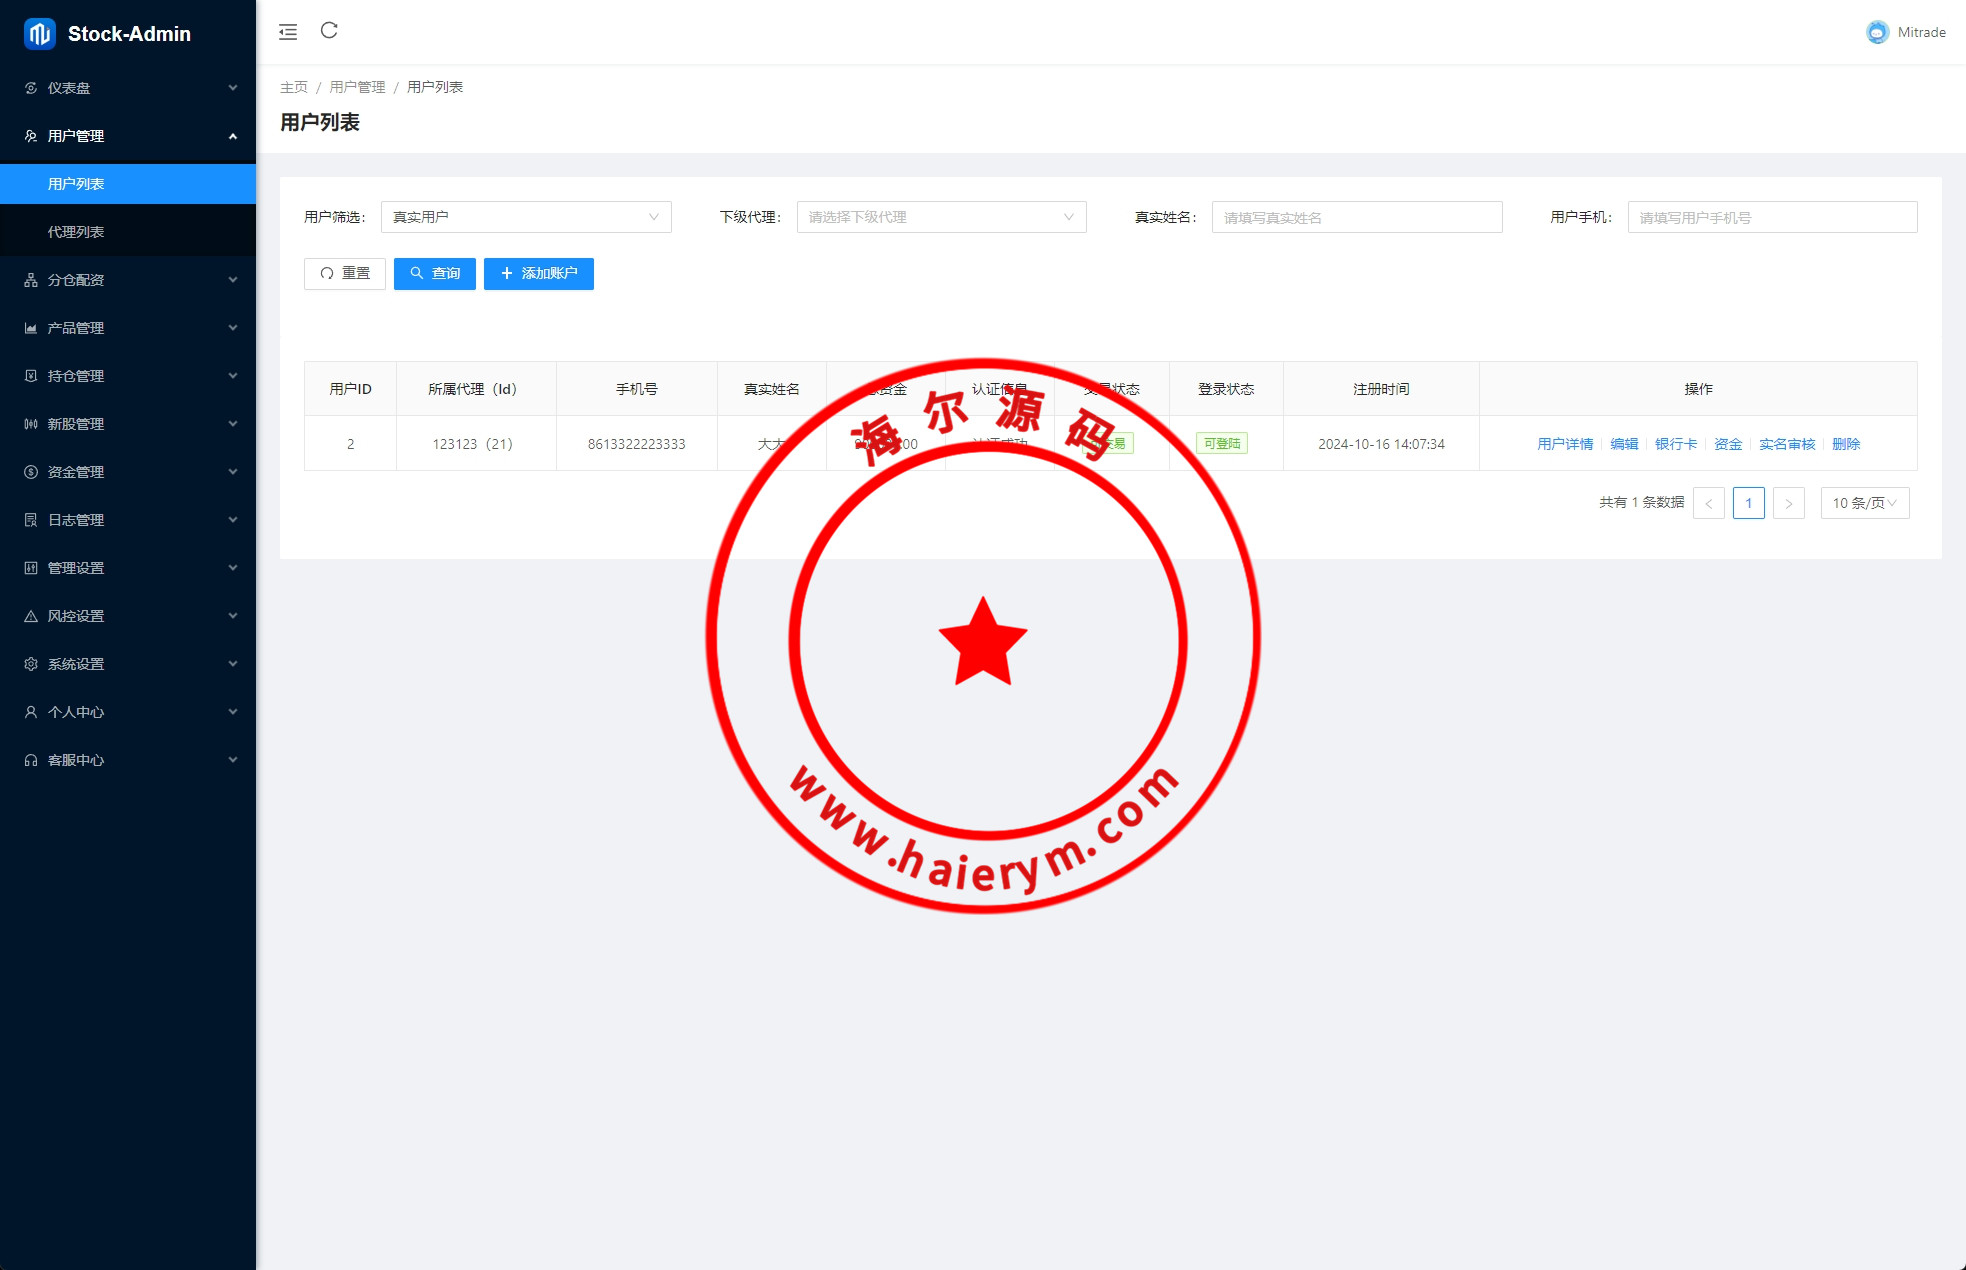Click the Stock-Admin logo icon
The width and height of the screenshot is (1966, 1270).
pos(39,33)
